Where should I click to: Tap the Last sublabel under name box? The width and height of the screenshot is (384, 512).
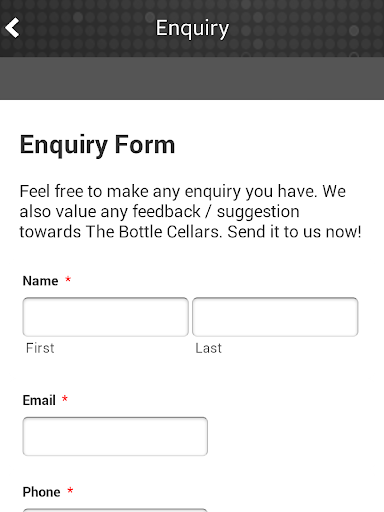tap(208, 348)
